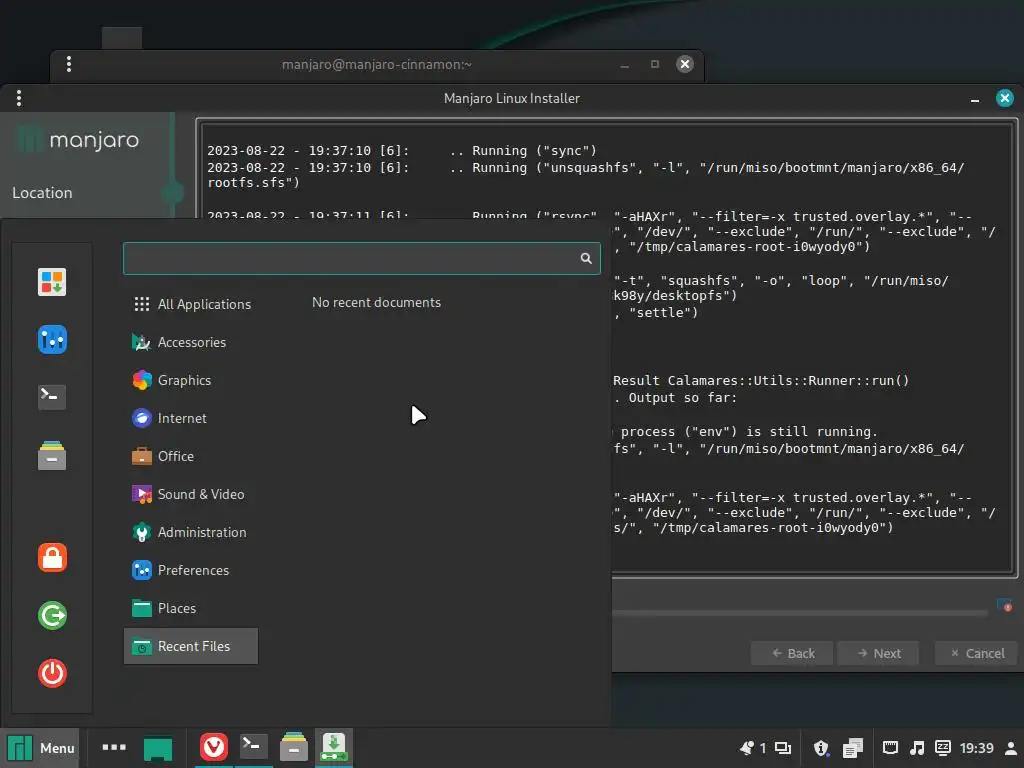Click the user applet icon in the tray
1024x768 pixels.
(x=1011, y=748)
